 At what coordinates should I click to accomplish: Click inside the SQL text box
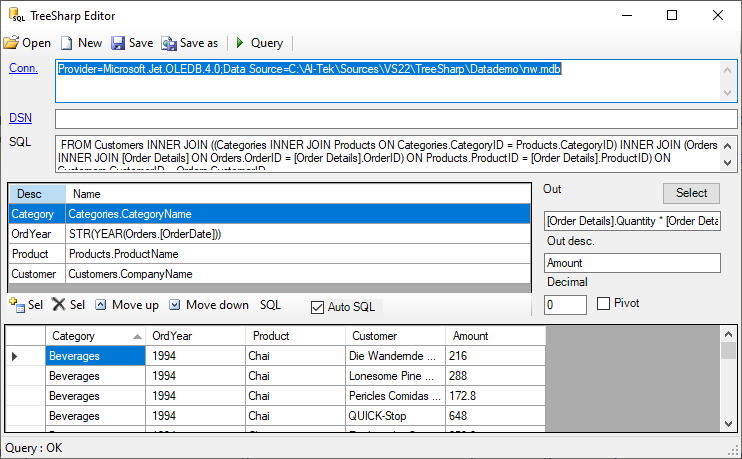click(397, 154)
